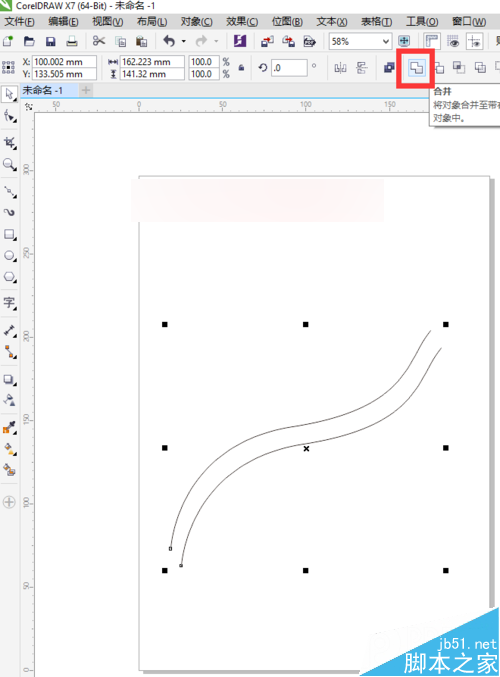
Task: Click the Intersect objects icon
Action: [x=459, y=68]
